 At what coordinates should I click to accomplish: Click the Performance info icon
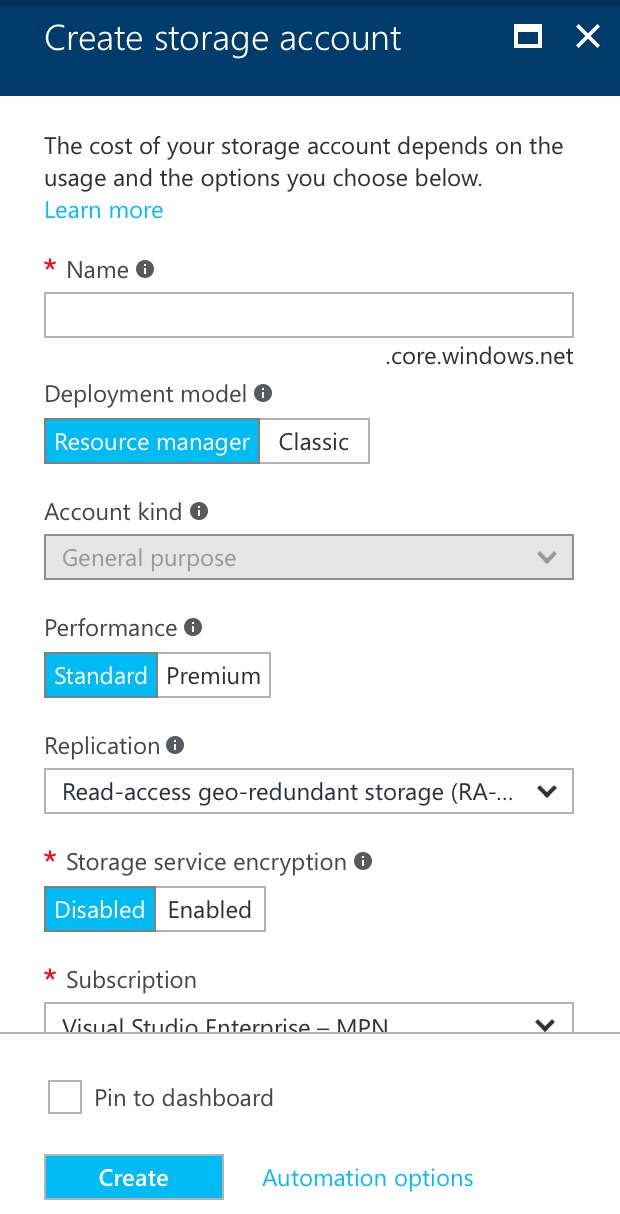click(195, 627)
